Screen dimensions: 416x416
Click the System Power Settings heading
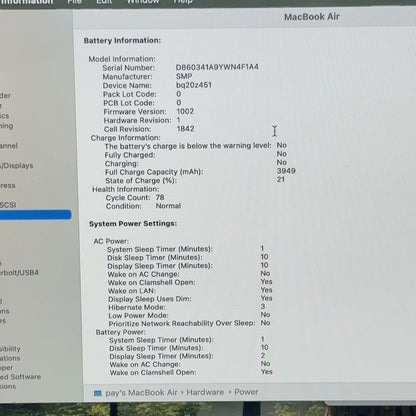[x=133, y=223]
